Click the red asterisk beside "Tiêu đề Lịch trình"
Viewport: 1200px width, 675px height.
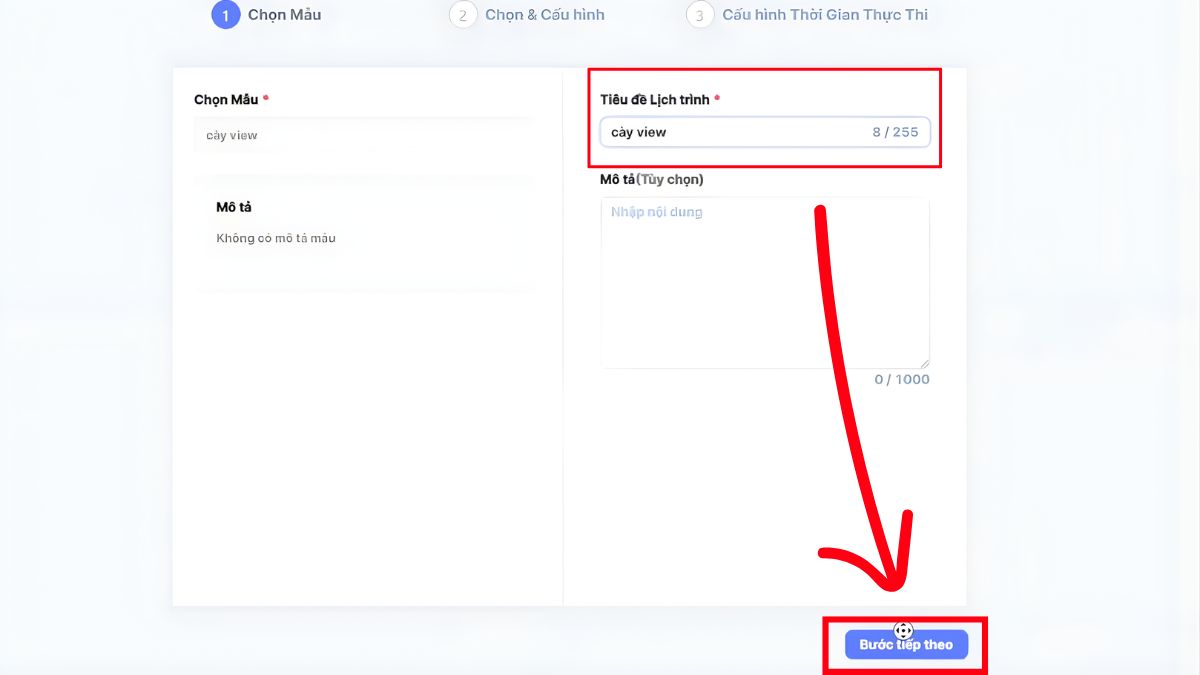pos(717,98)
